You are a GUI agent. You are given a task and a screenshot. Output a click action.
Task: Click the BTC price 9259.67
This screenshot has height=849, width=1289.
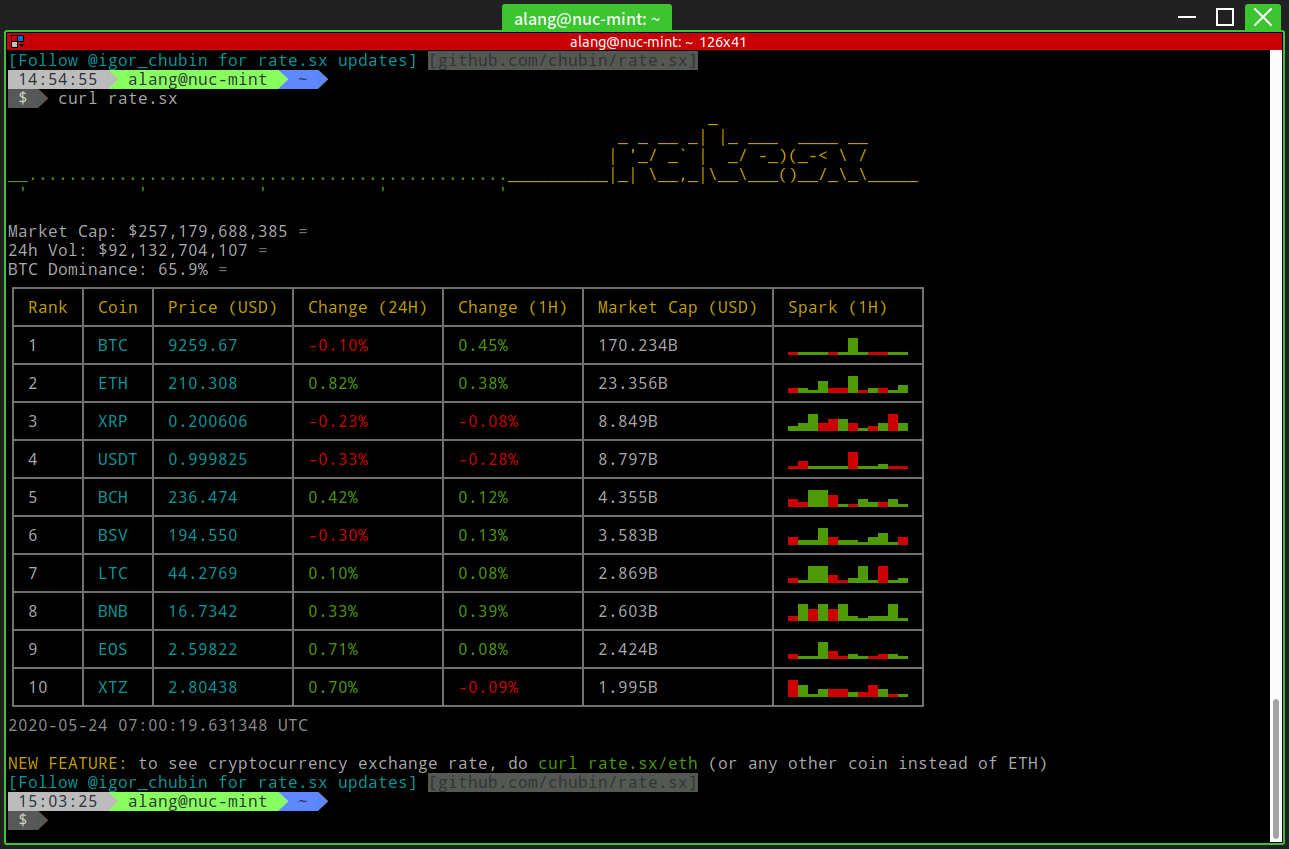[203, 345]
